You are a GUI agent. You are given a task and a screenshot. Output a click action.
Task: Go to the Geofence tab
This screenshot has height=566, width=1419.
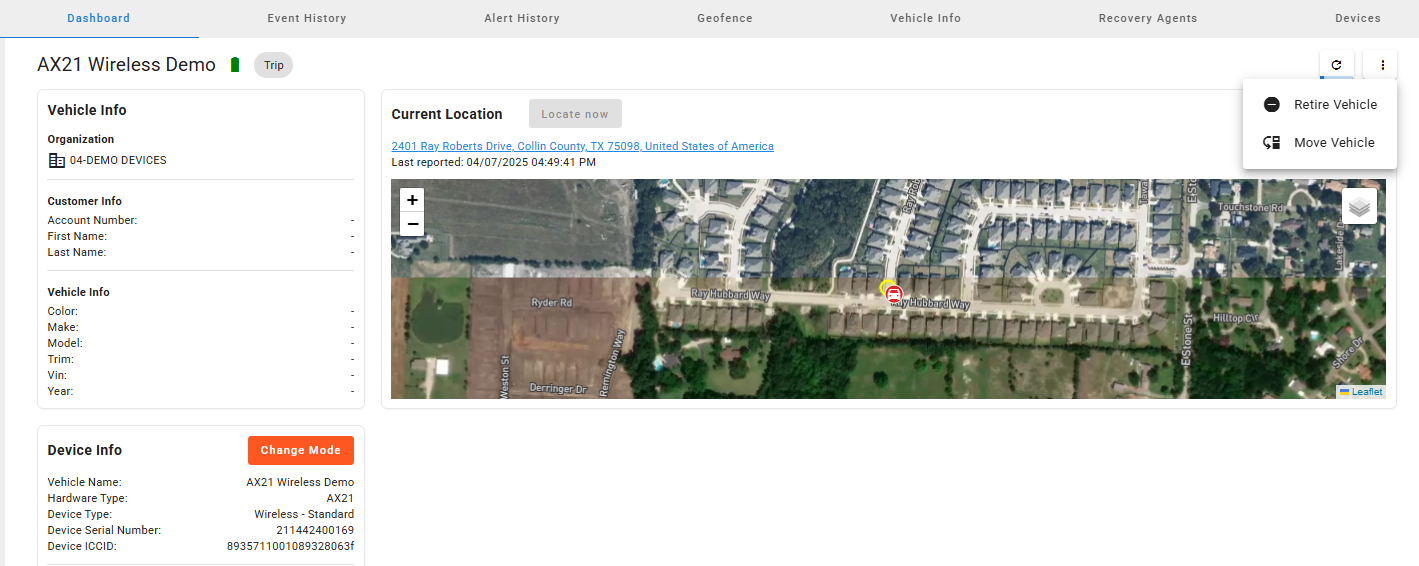[725, 18]
